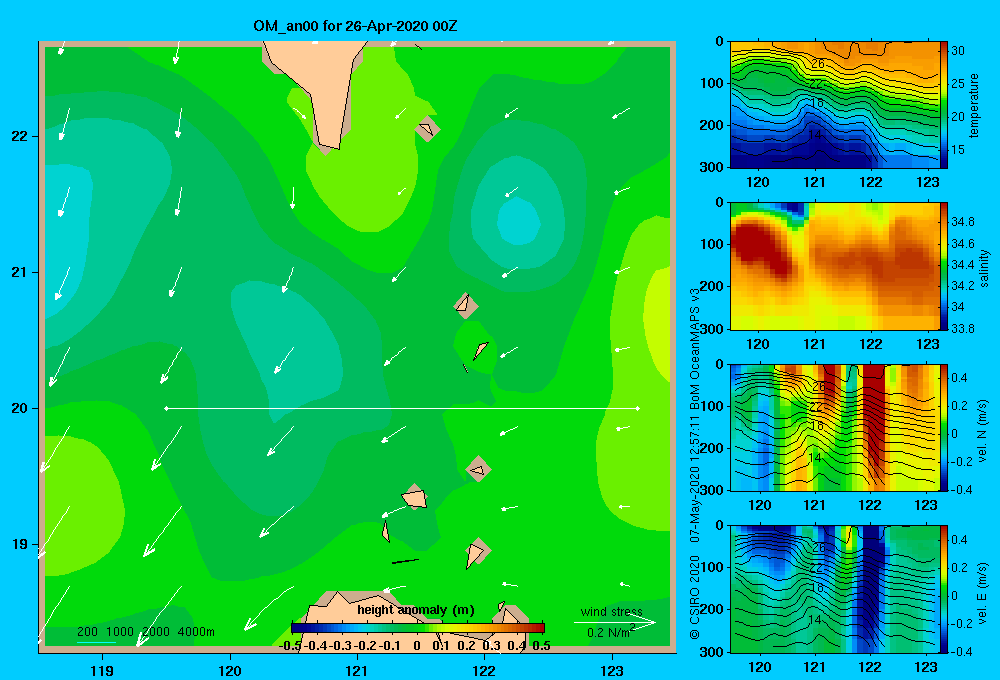Click the cold eddy core near 122°E 21.3°N
Image resolution: width=1000 pixels, height=680 pixels.
click(518, 223)
